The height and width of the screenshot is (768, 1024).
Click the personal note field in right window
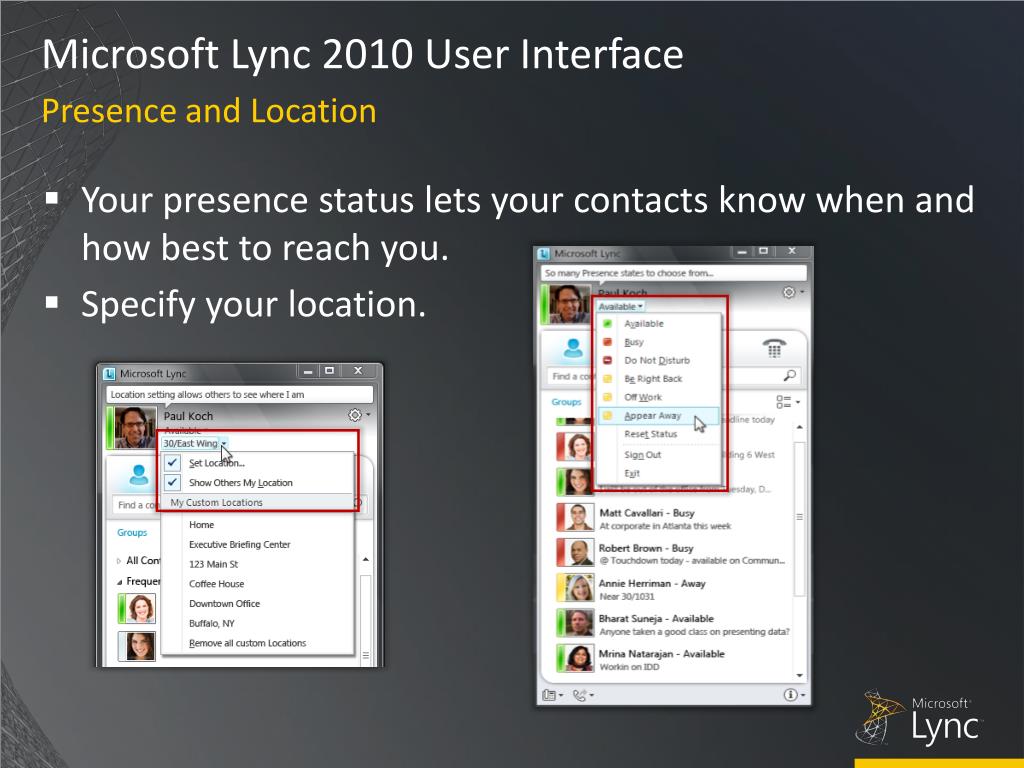pyautogui.click(x=673, y=273)
